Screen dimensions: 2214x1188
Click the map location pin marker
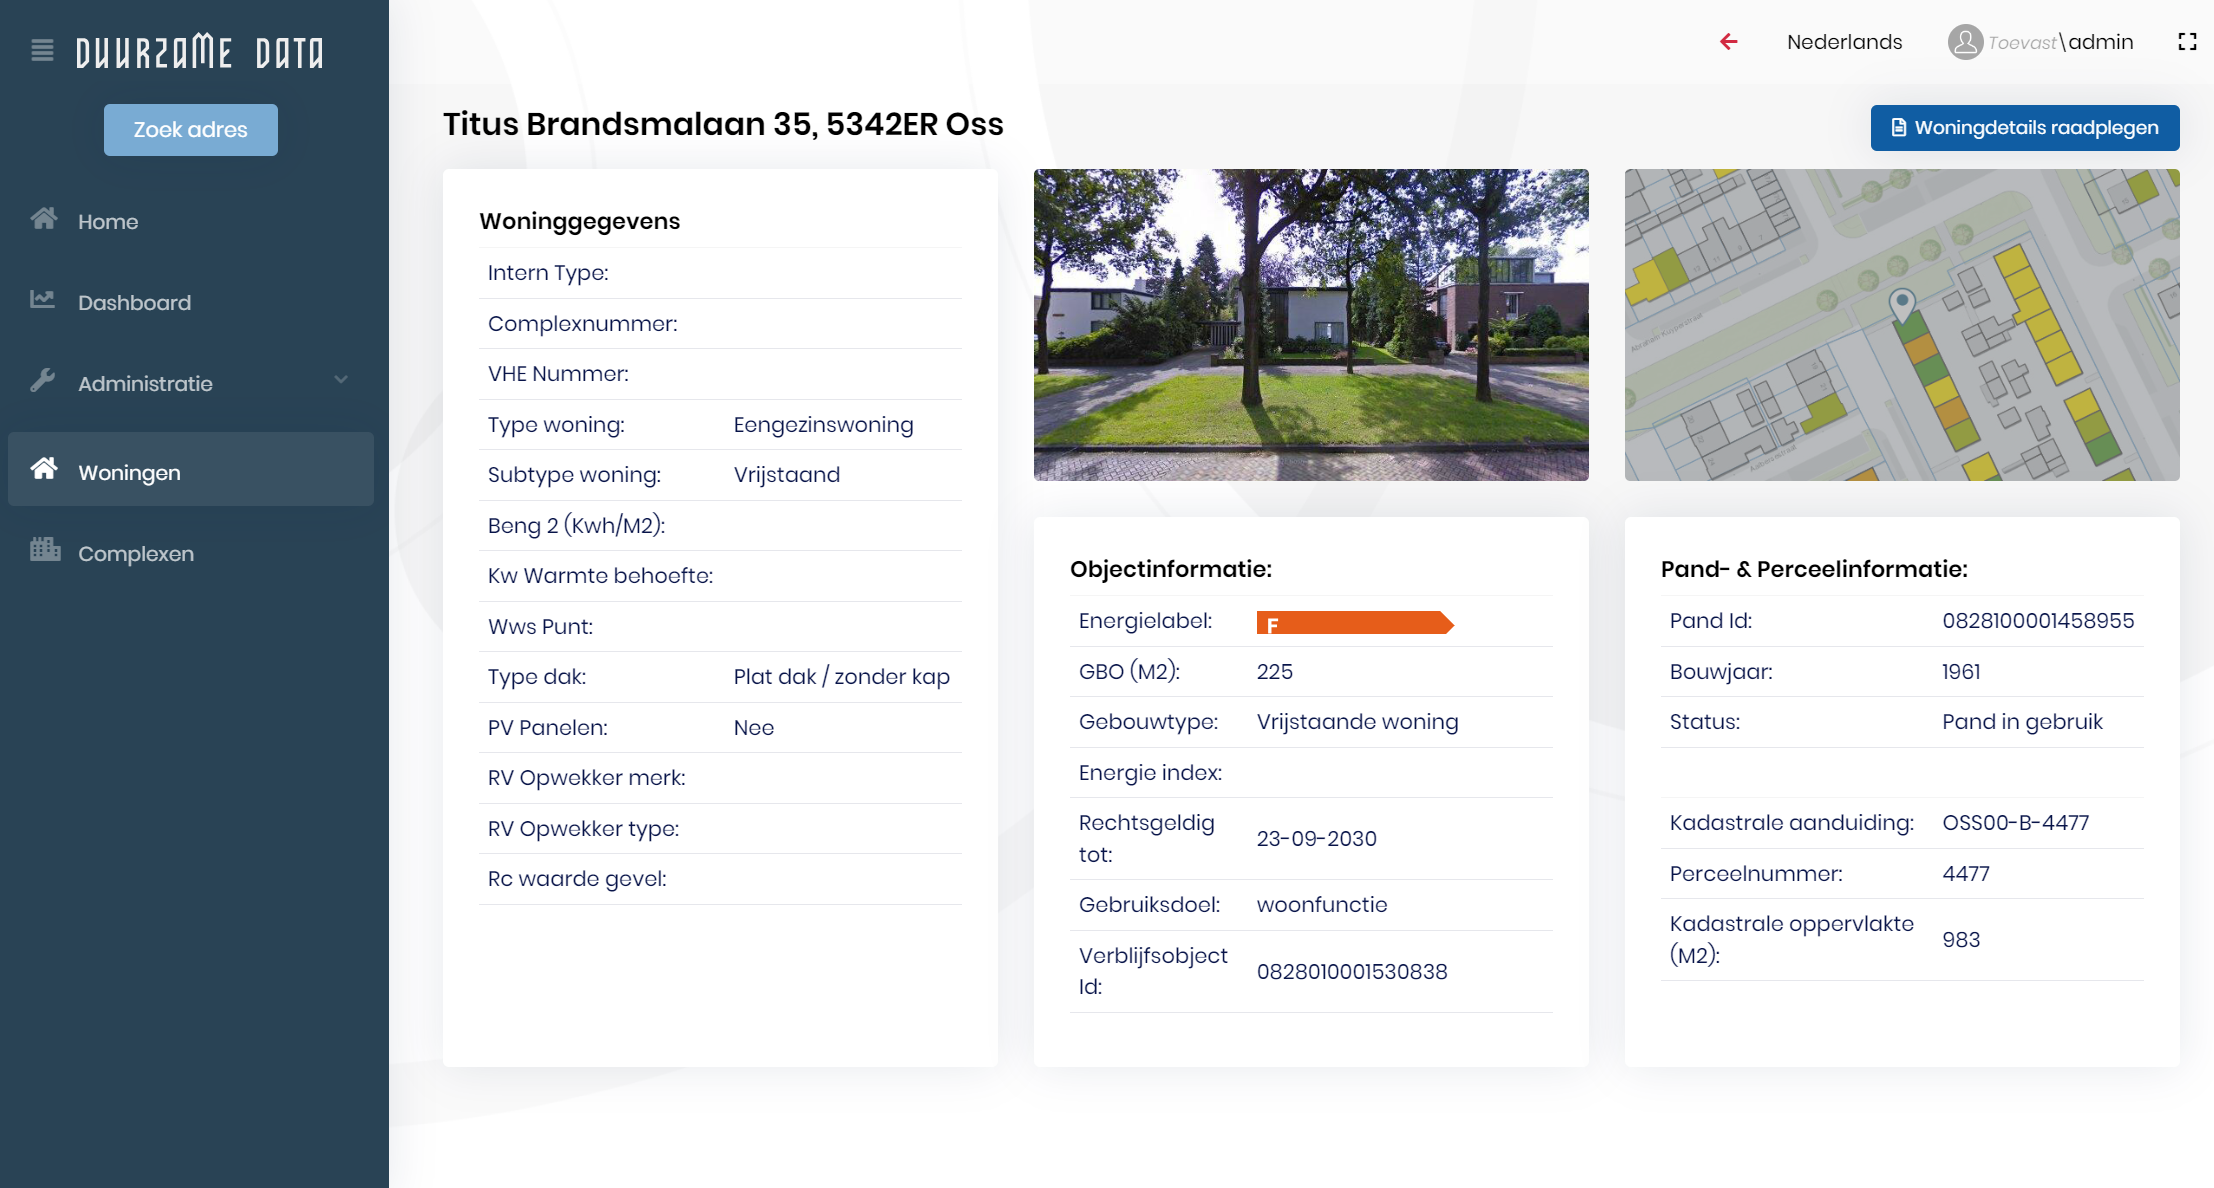1901,304
